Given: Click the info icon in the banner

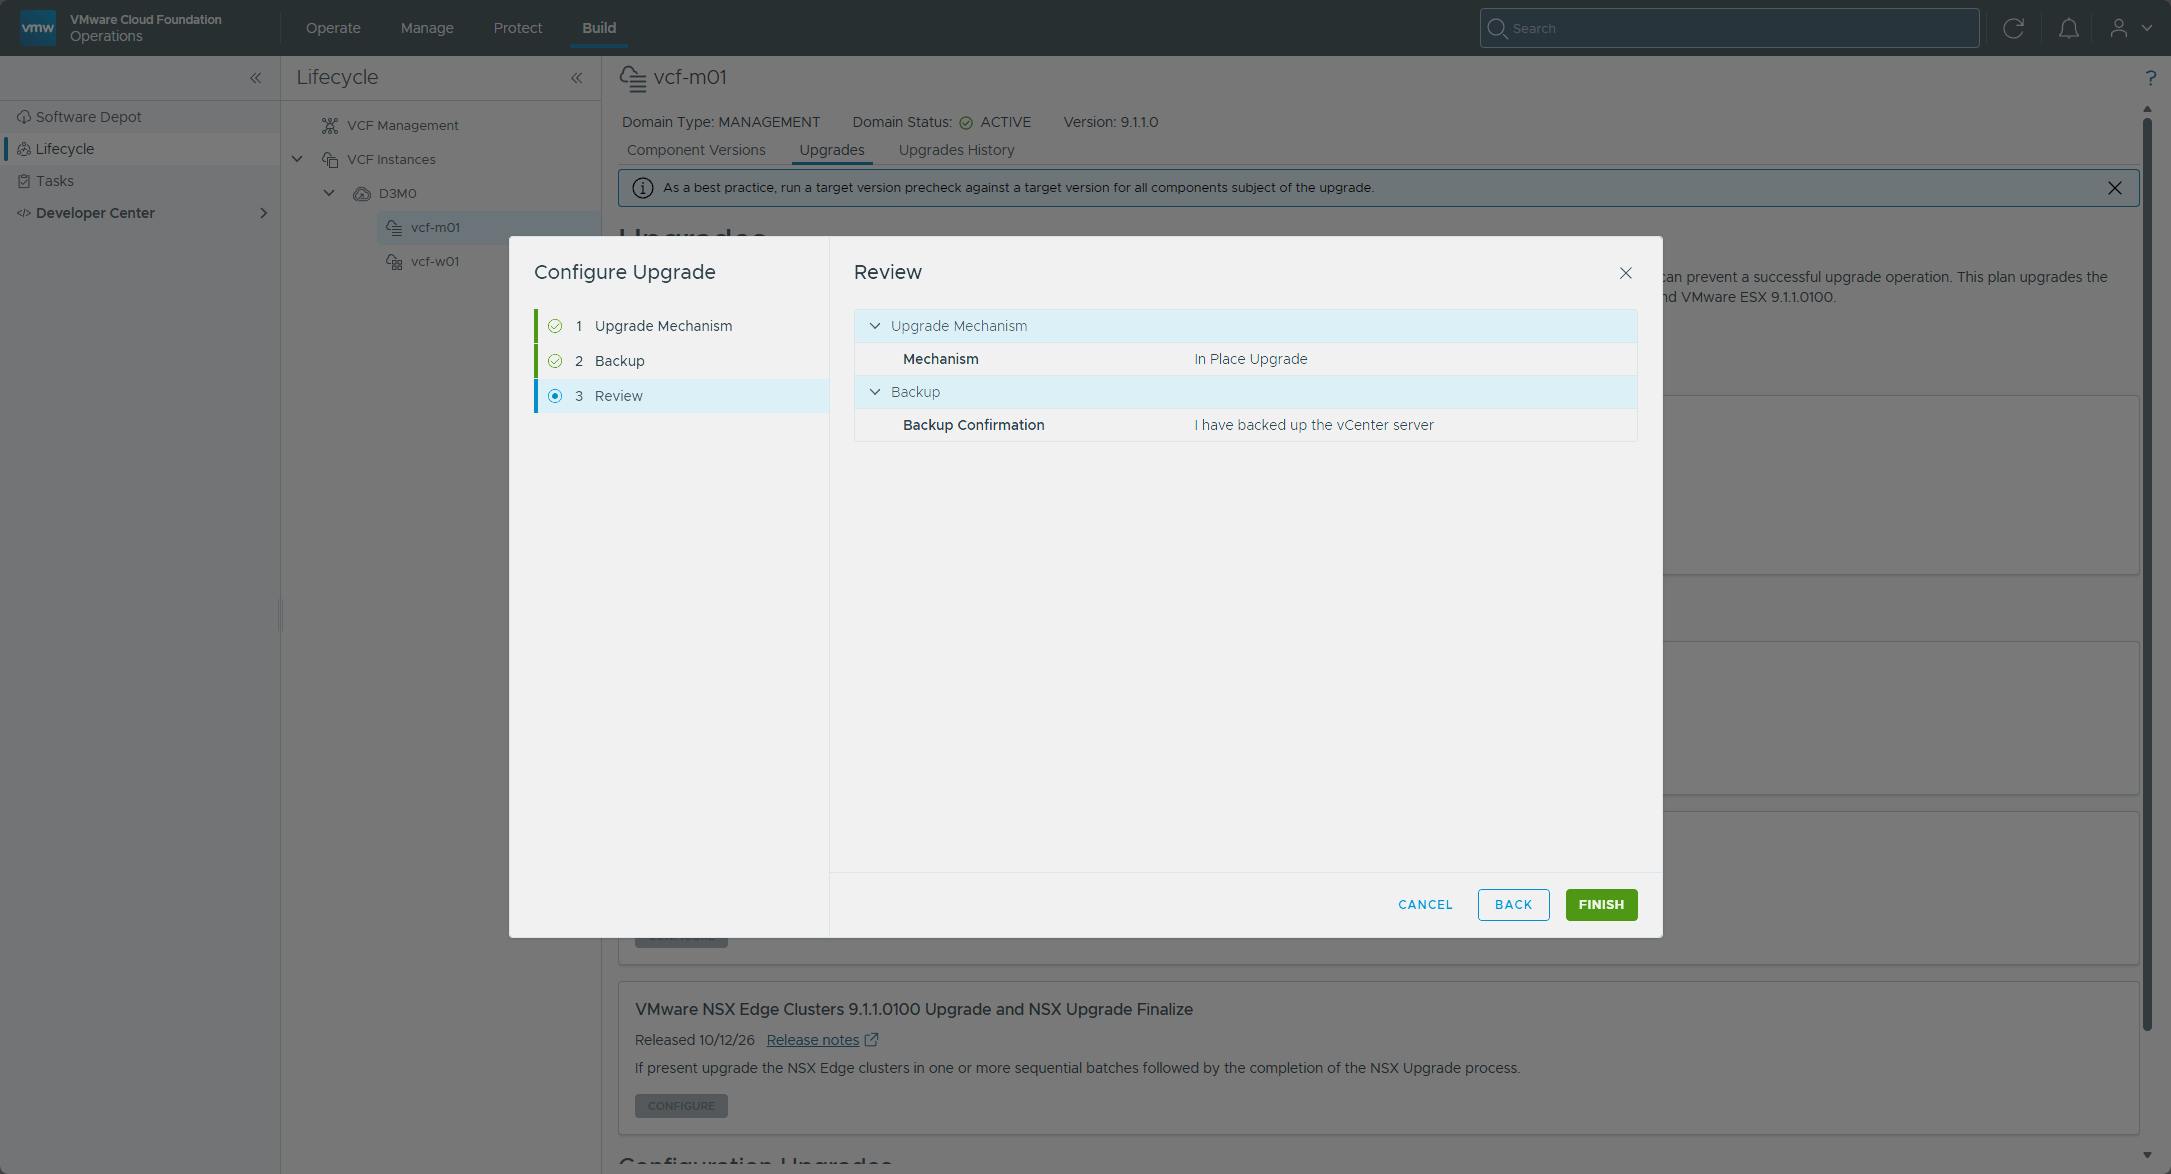Looking at the screenshot, I should click(x=643, y=188).
